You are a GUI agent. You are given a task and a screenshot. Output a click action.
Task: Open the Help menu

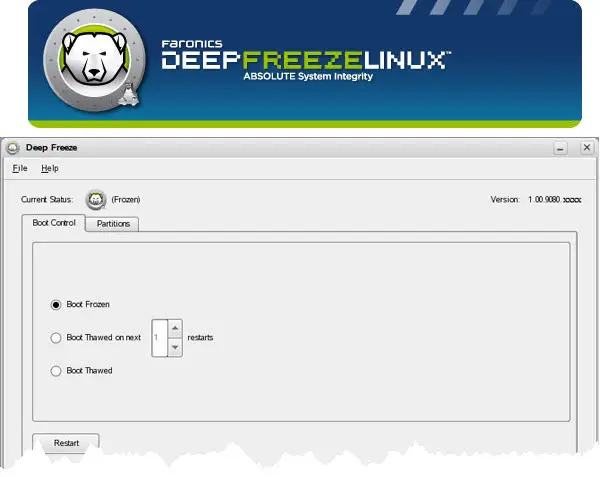(x=50, y=168)
